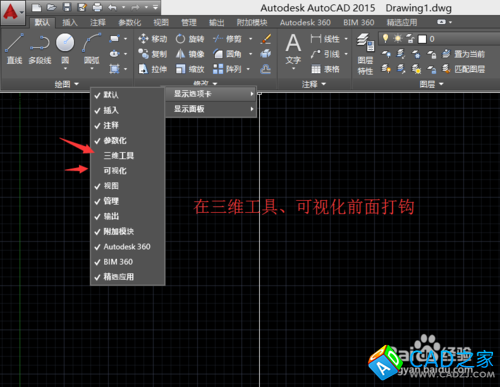The width and height of the screenshot is (500, 387).
Task: Expand the 绘图 panel dropdown
Action: tap(67, 84)
